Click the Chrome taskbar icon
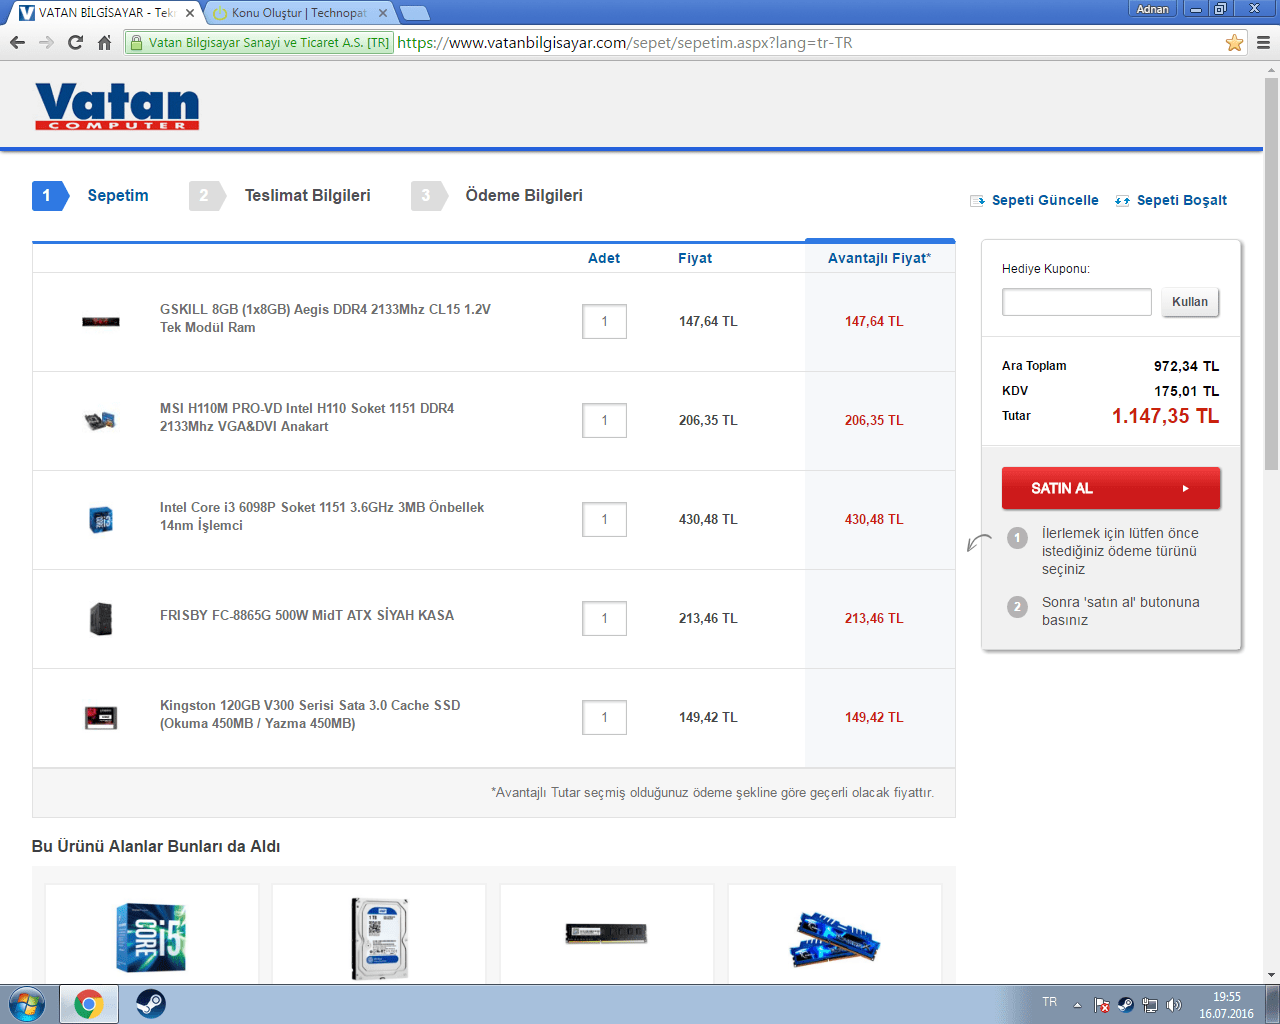This screenshot has width=1280, height=1024. coord(89,1003)
